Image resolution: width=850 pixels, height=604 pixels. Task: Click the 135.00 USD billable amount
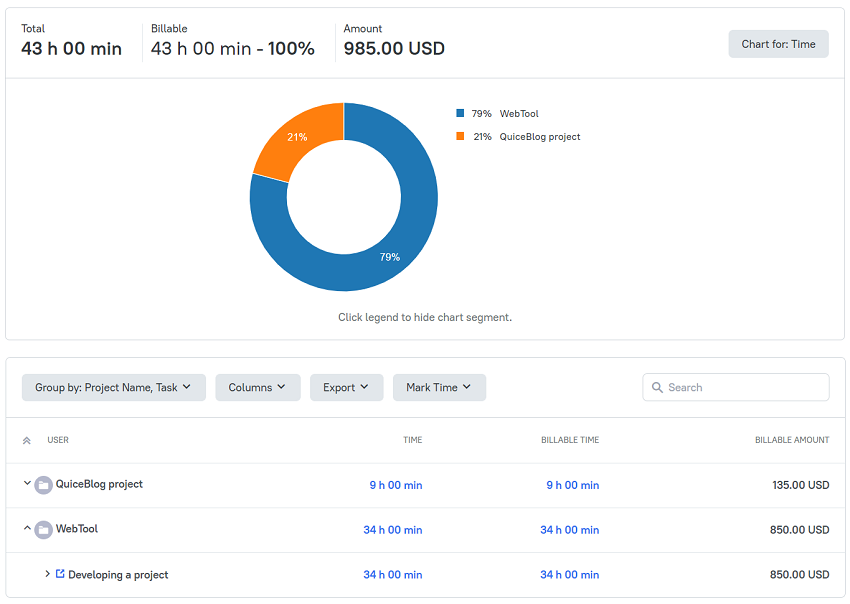point(801,485)
